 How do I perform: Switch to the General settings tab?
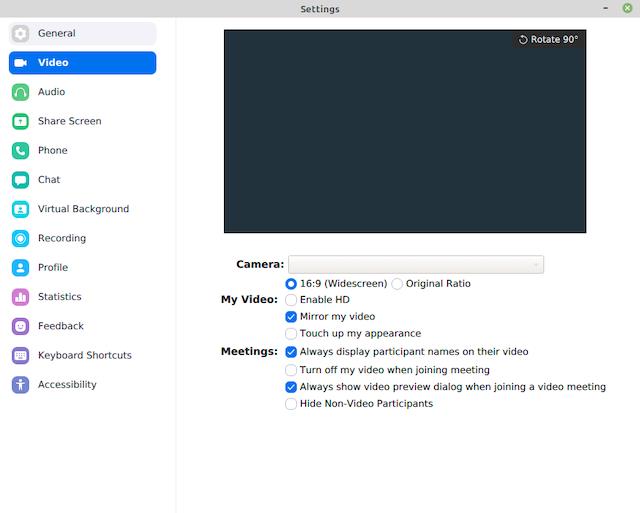point(82,33)
